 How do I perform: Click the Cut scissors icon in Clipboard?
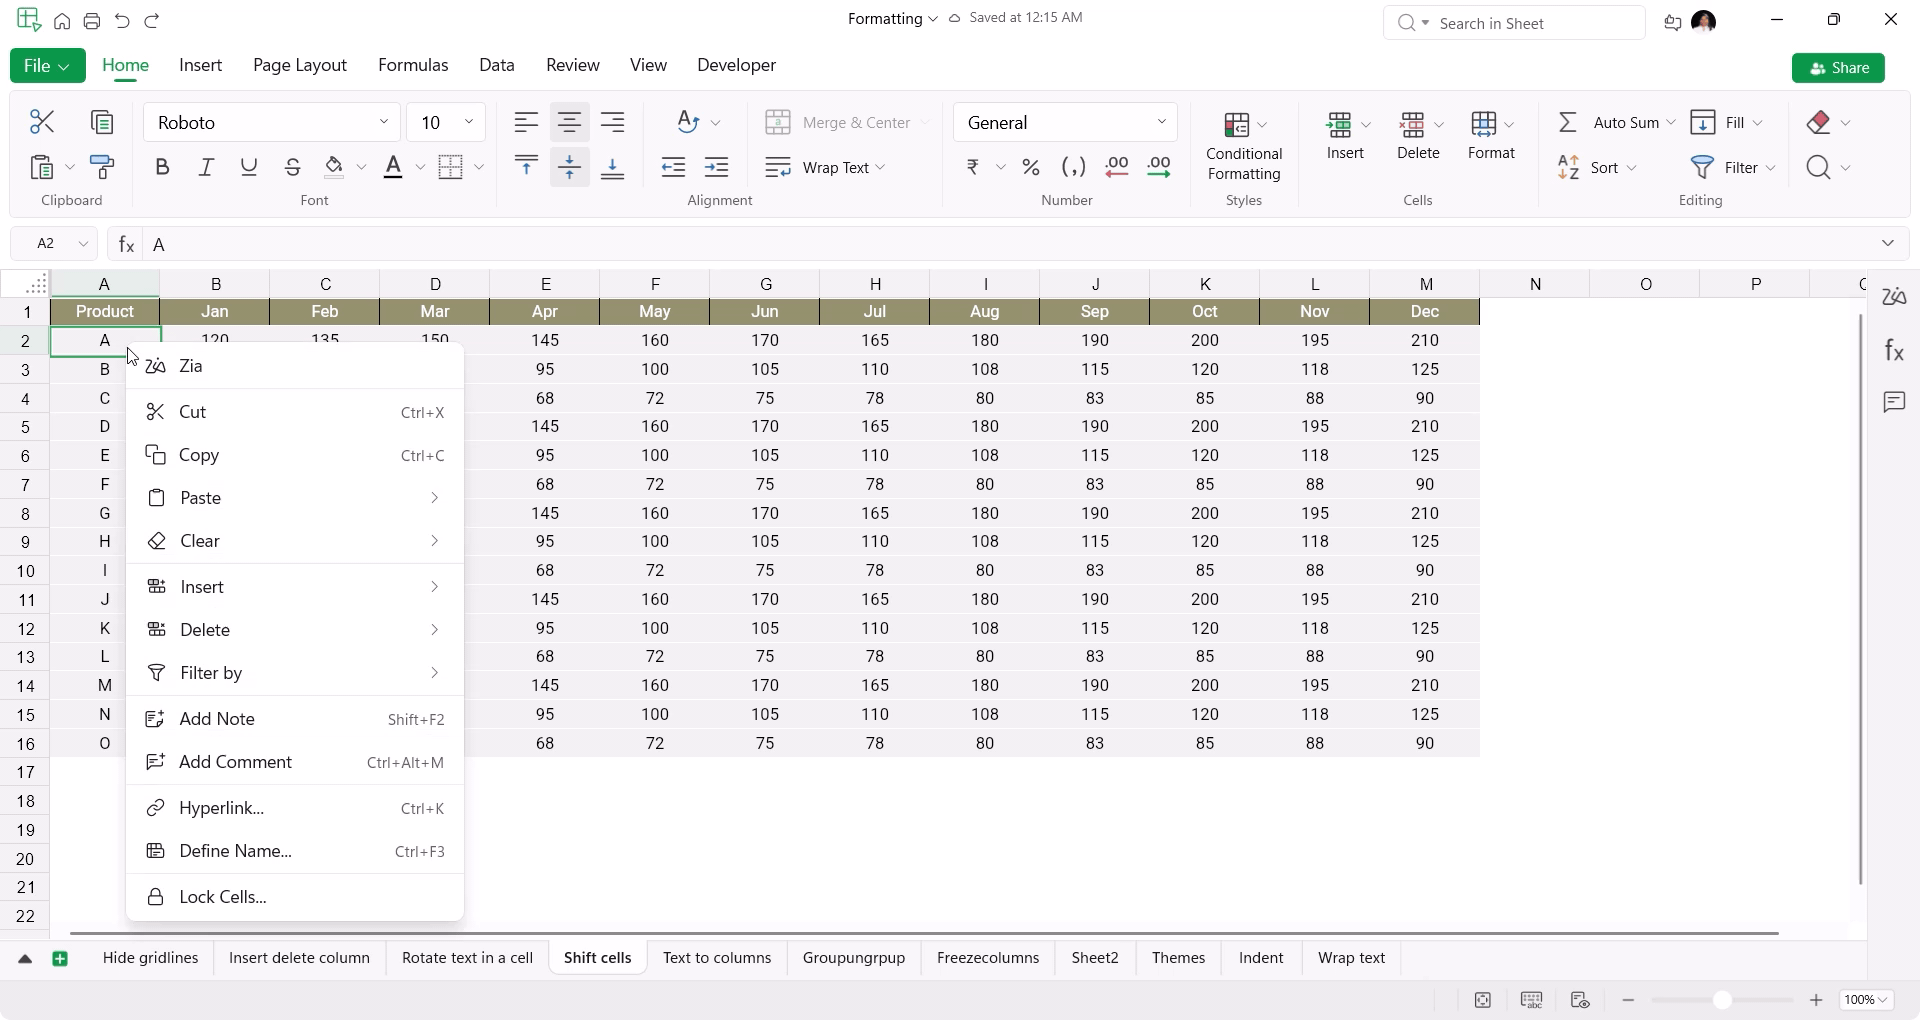42,122
